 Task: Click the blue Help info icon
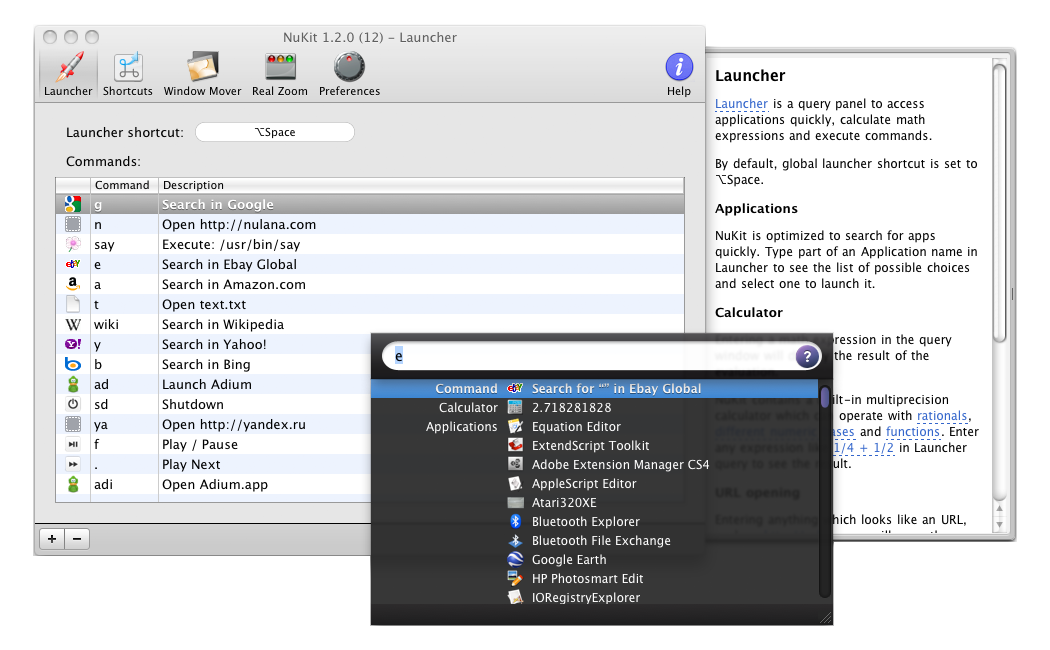pyautogui.click(x=679, y=68)
